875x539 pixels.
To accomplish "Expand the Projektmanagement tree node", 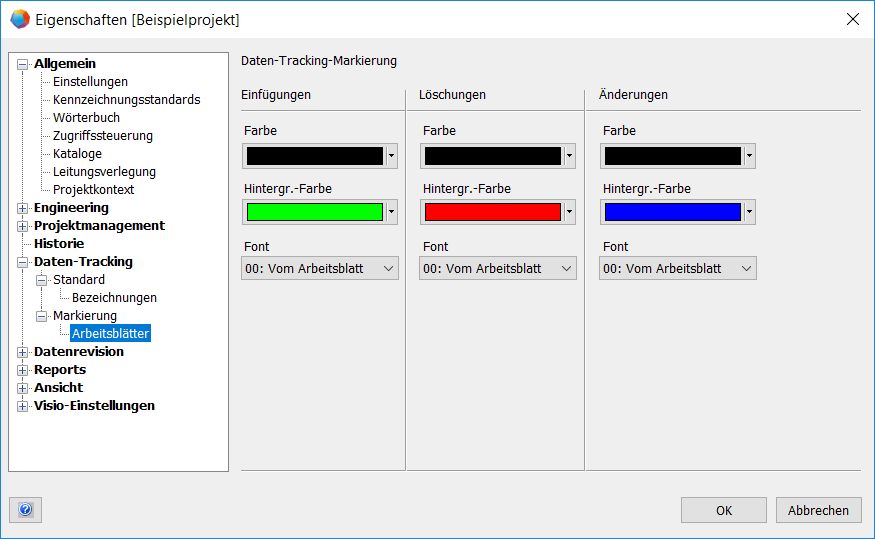I will point(23,226).
